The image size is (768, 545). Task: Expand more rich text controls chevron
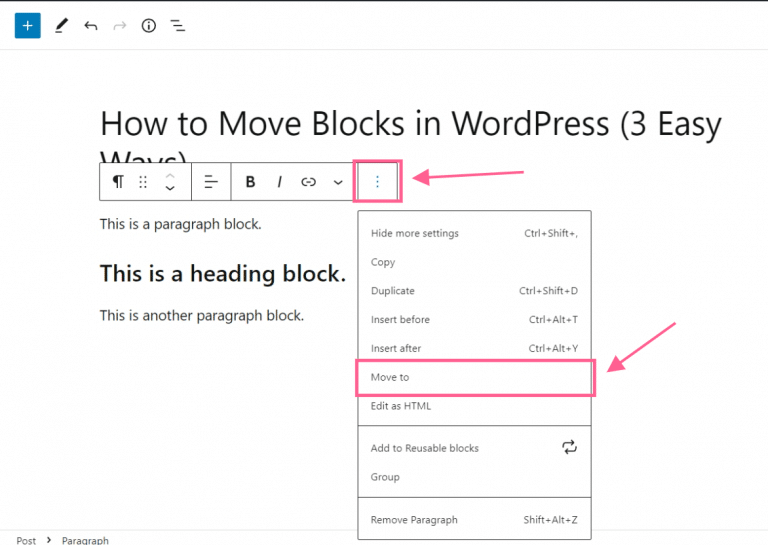[338, 182]
